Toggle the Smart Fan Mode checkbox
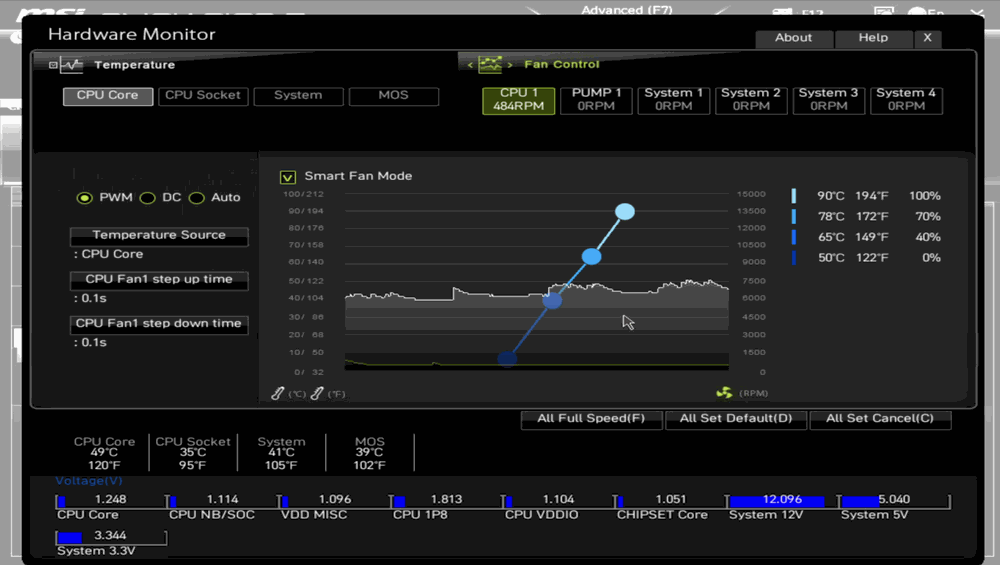 (288, 177)
